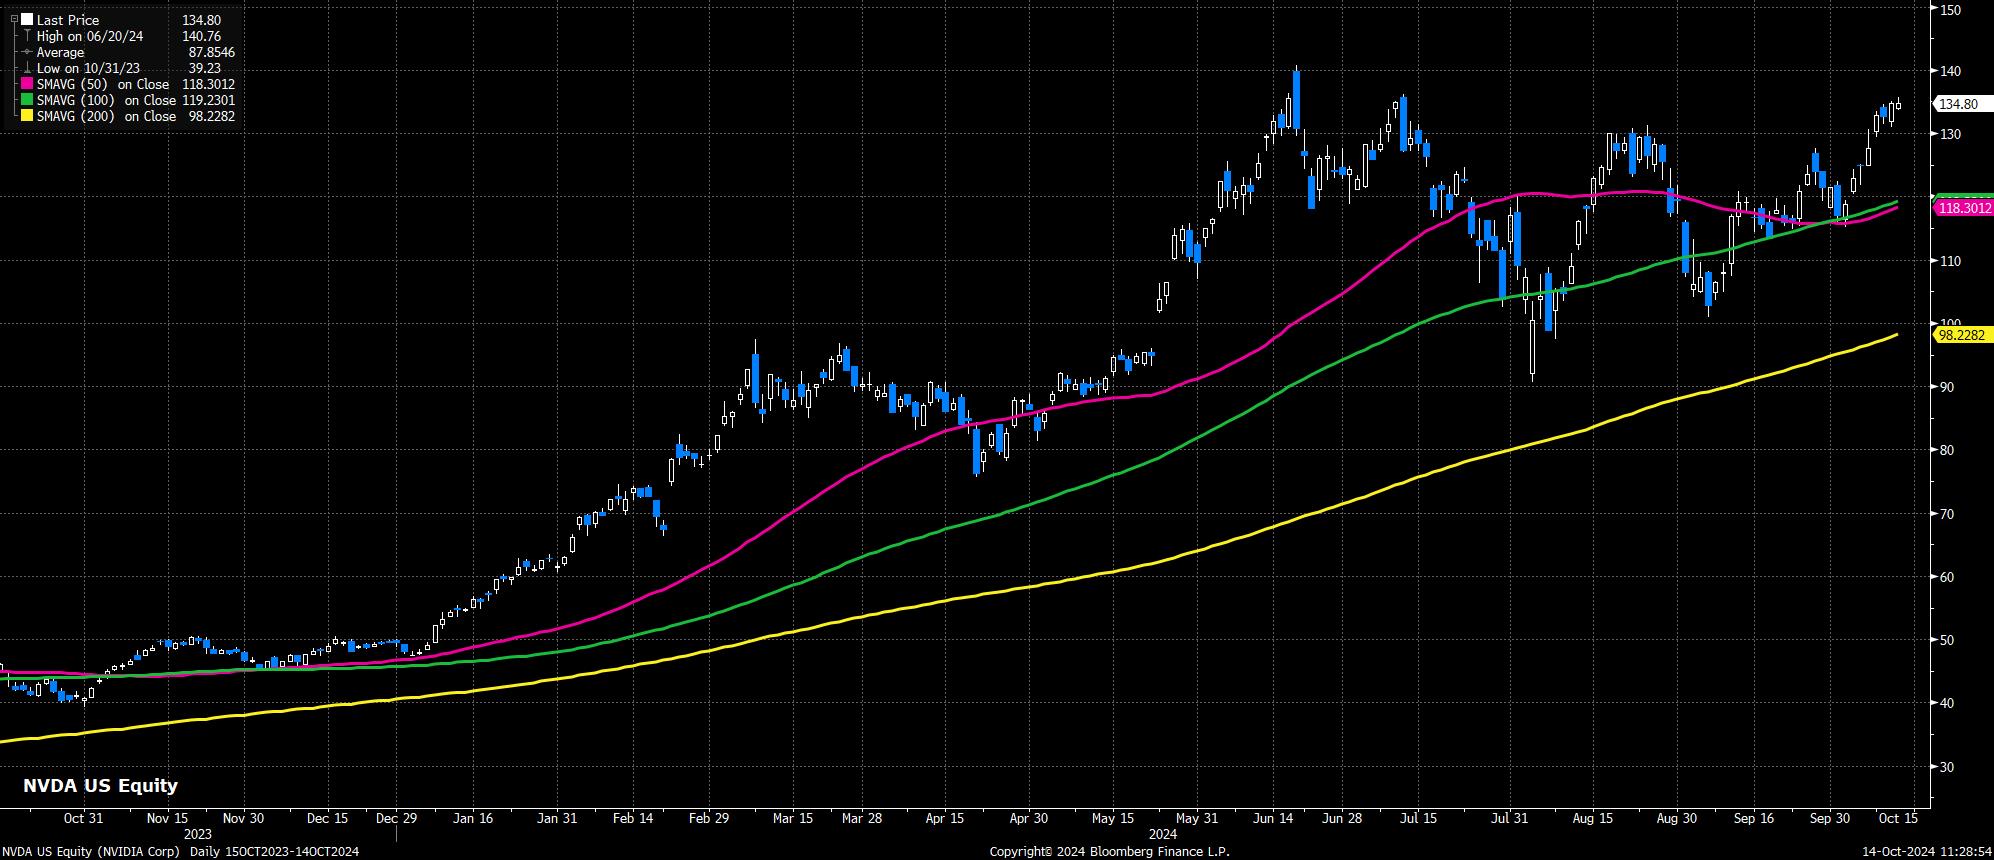Select 'SMAVG (50) on Close' legend label
The image size is (1994, 860).
[103, 84]
